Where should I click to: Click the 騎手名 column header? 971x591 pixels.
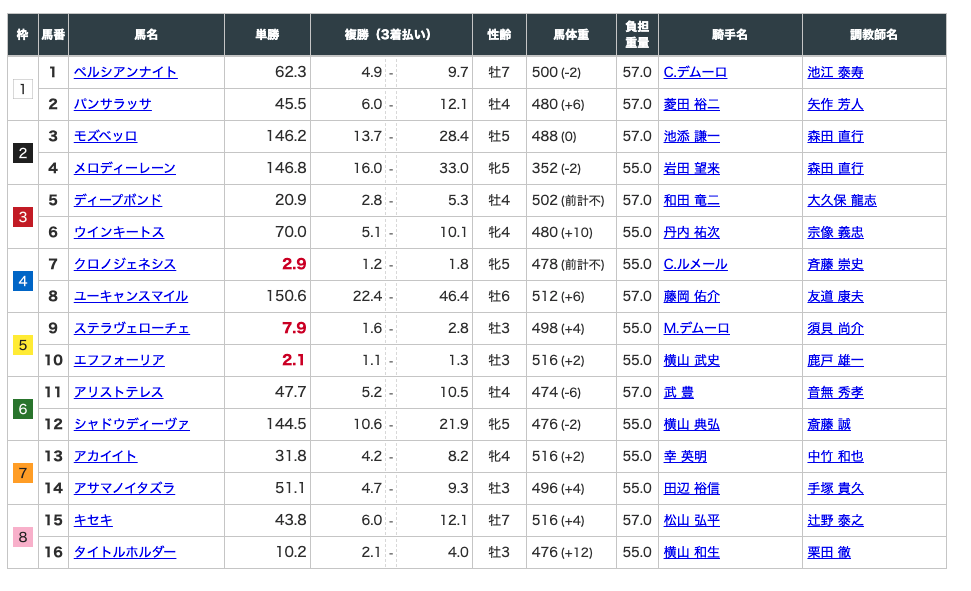pos(730,35)
